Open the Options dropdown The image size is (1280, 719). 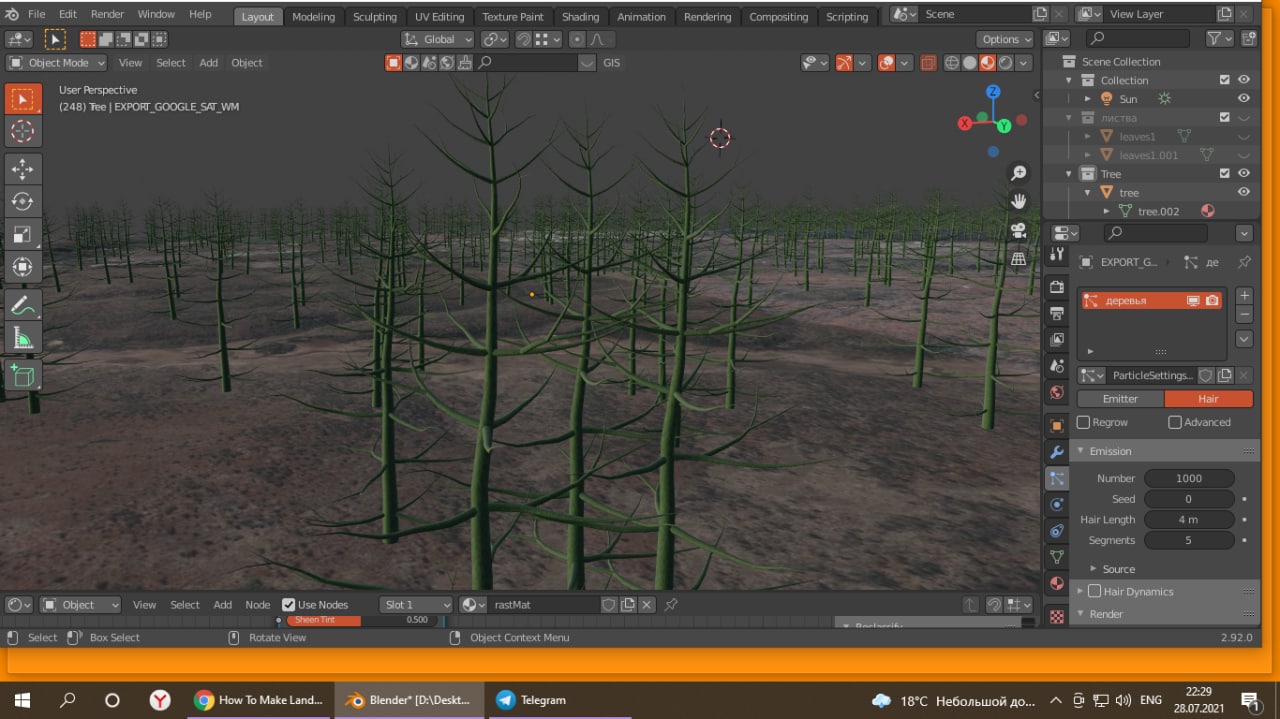click(x=1005, y=39)
